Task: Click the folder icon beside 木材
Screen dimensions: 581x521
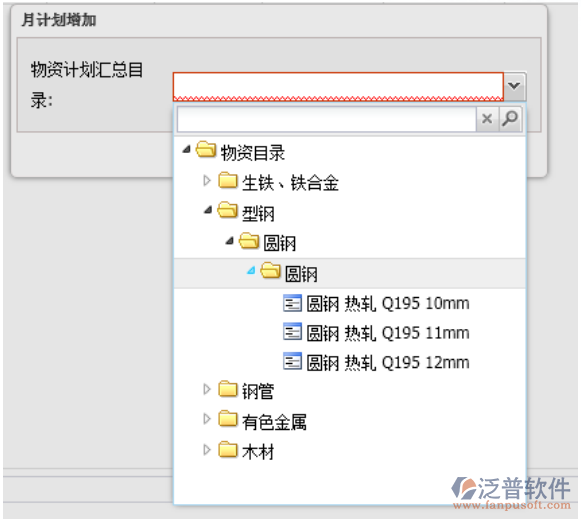Action: [x=228, y=449]
